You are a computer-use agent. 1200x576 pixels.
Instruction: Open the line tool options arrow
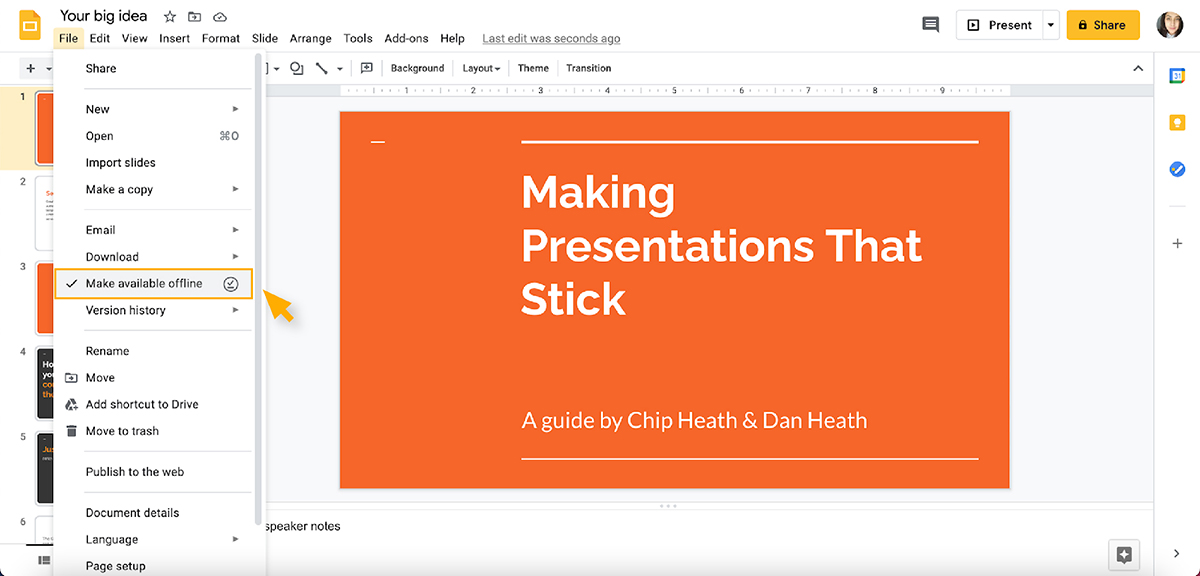click(x=338, y=68)
